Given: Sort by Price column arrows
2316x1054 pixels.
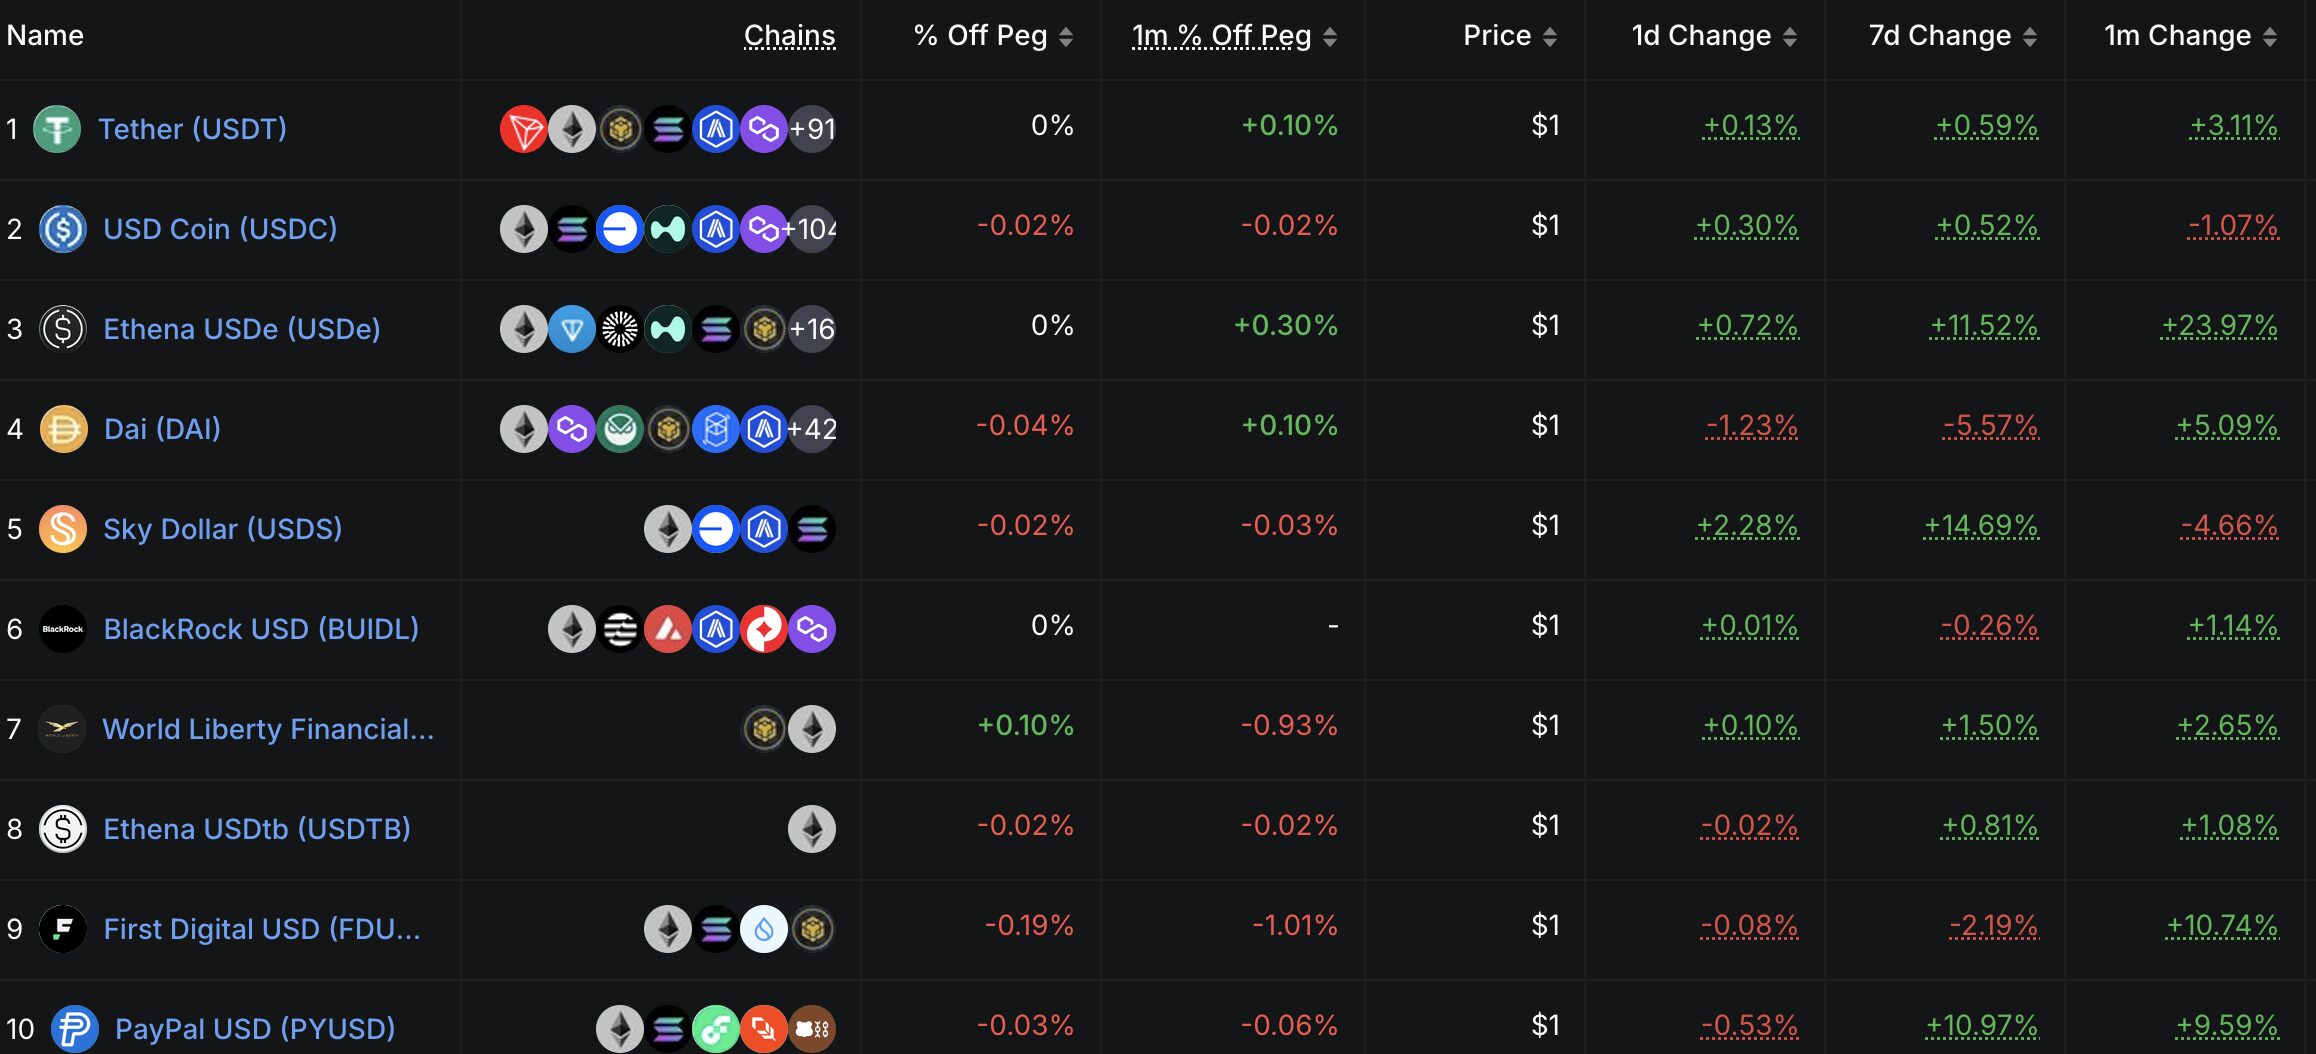Looking at the screenshot, I should 1550,37.
